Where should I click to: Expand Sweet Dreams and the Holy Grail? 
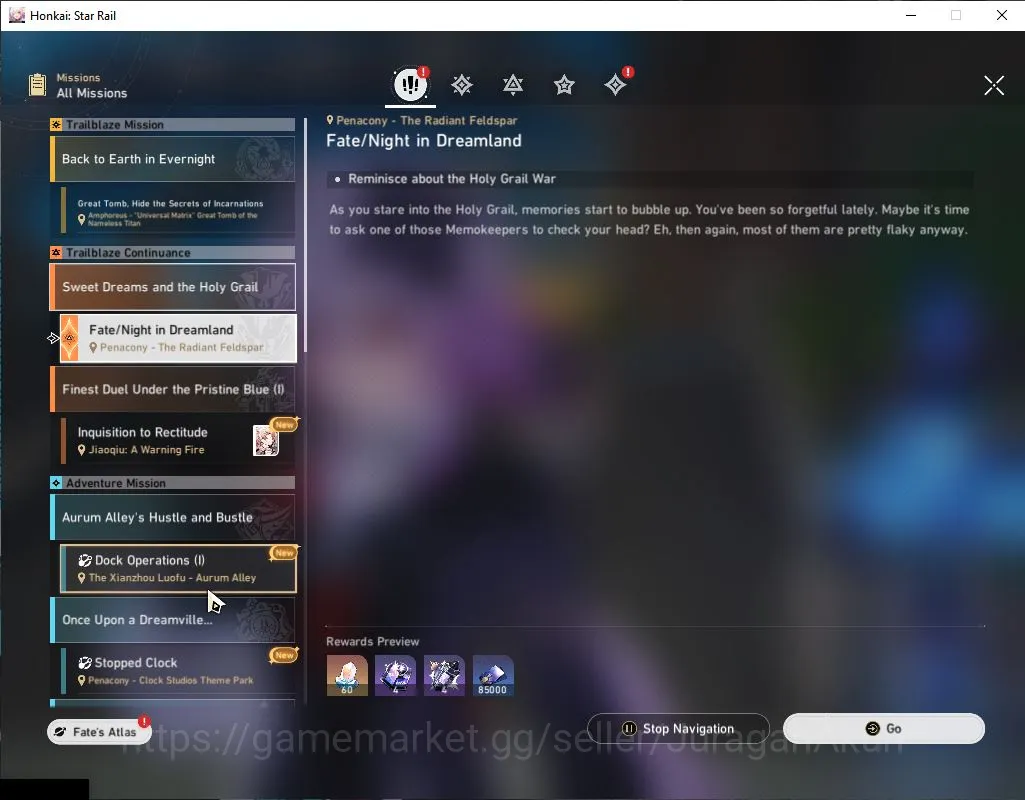pos(173,287)
